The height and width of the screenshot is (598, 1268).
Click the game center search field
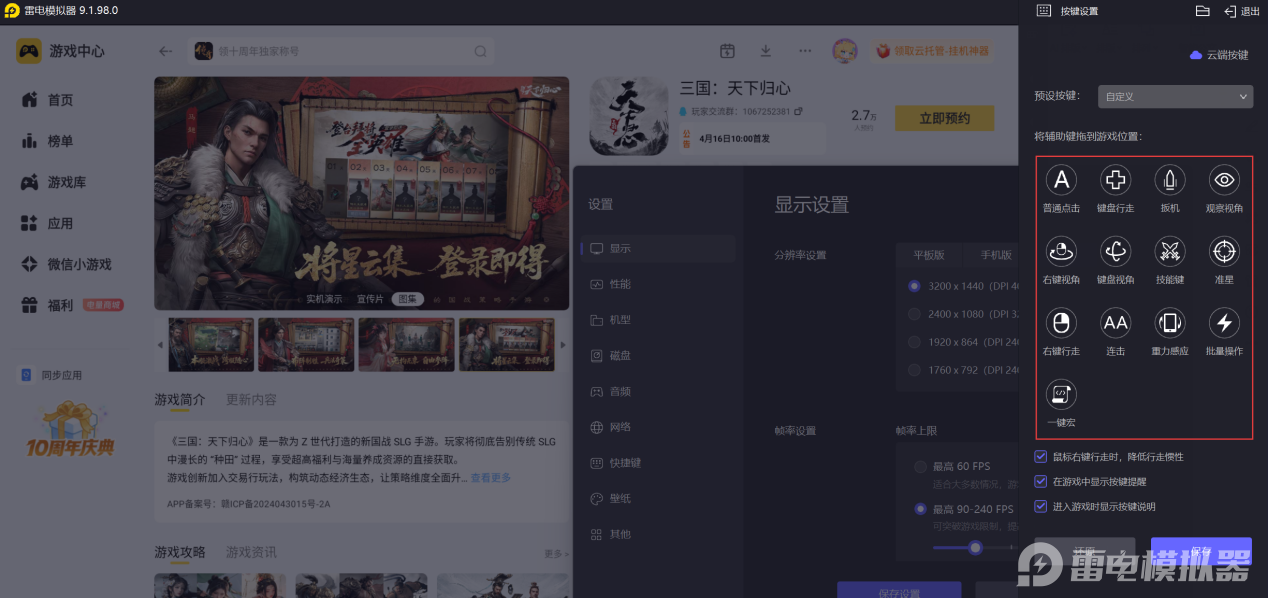tap(342, 51)
